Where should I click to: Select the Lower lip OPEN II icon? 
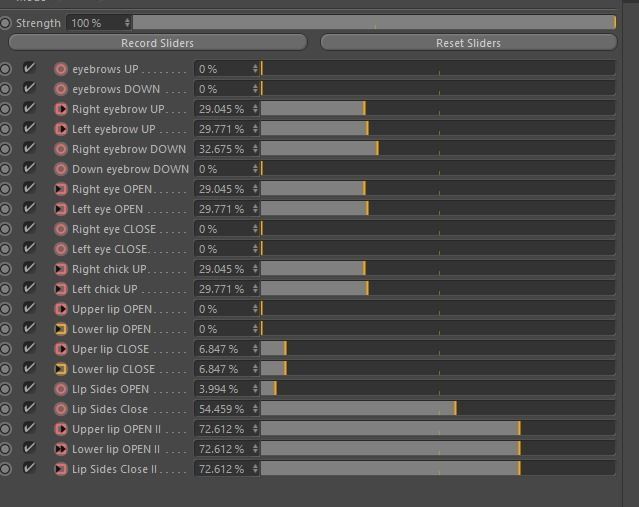click(x=61, y=449)
